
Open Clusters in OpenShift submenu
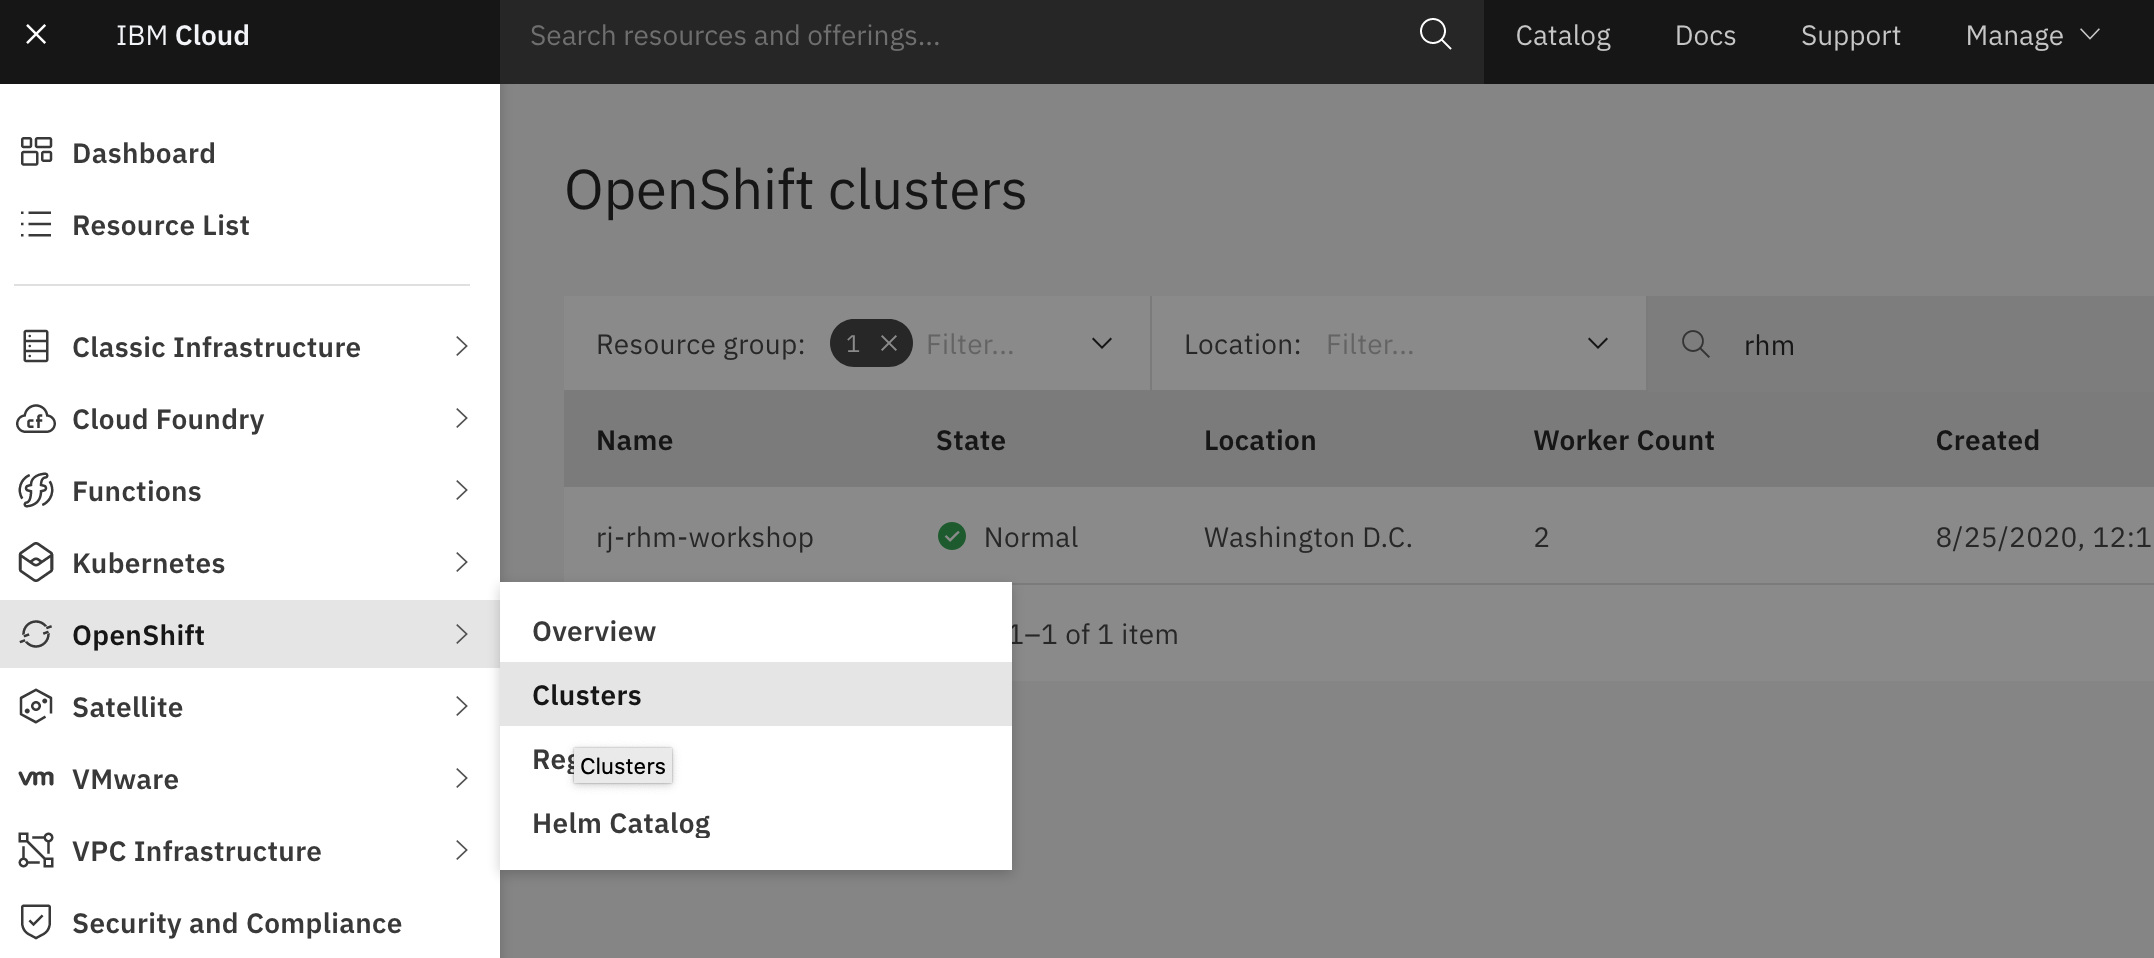pos(756,695)
